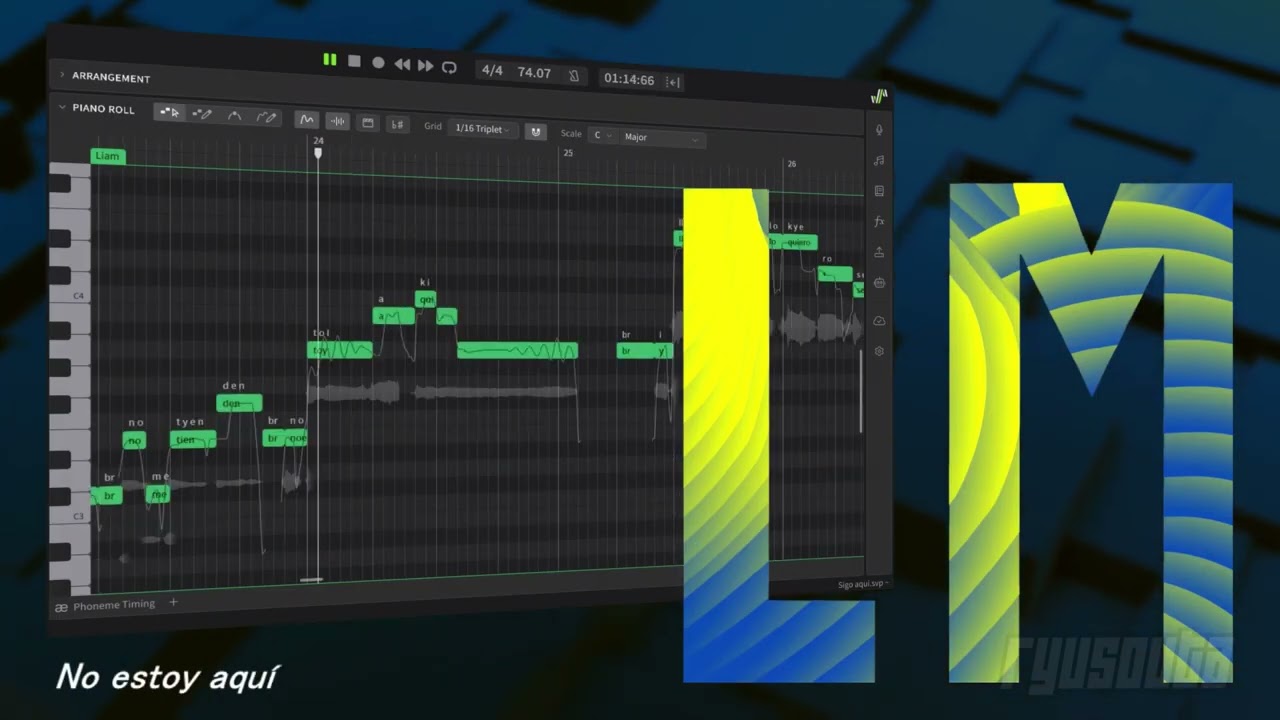Click the 'Sigo aquí.svp' file name
1280x720 pixels.
861,583
